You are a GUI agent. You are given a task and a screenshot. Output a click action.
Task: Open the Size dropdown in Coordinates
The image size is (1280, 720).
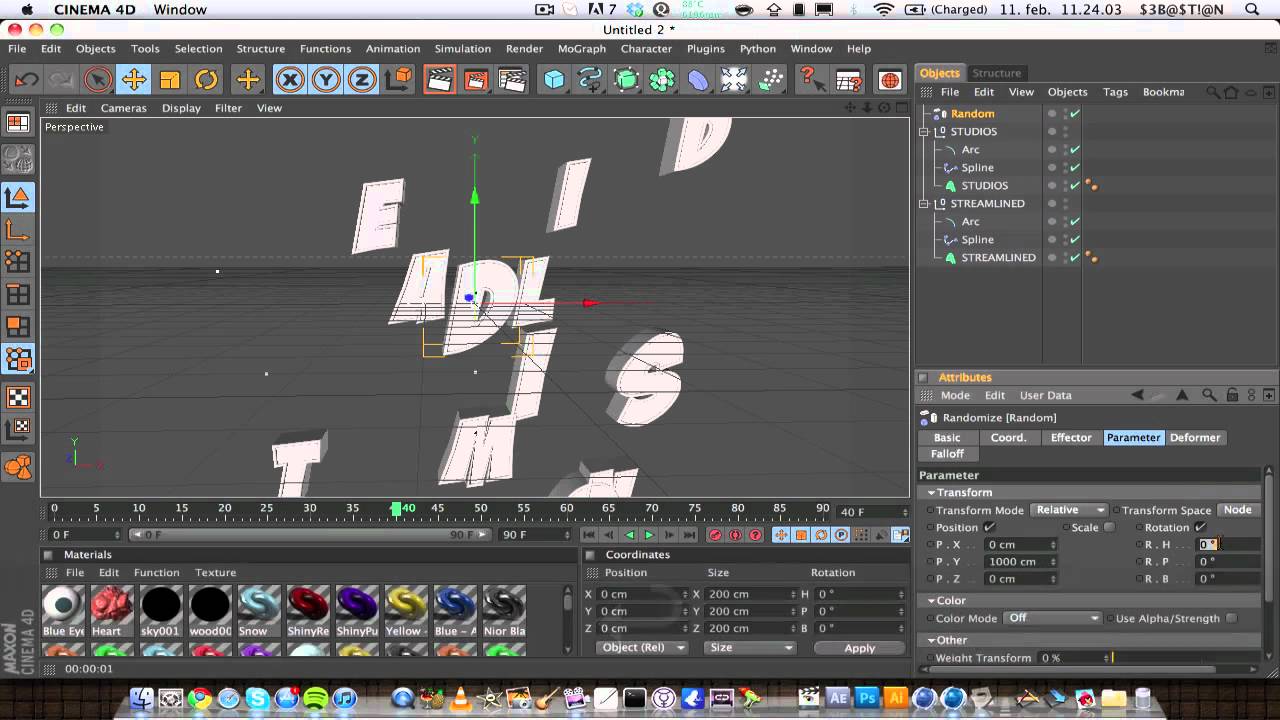tap(749, 648)
